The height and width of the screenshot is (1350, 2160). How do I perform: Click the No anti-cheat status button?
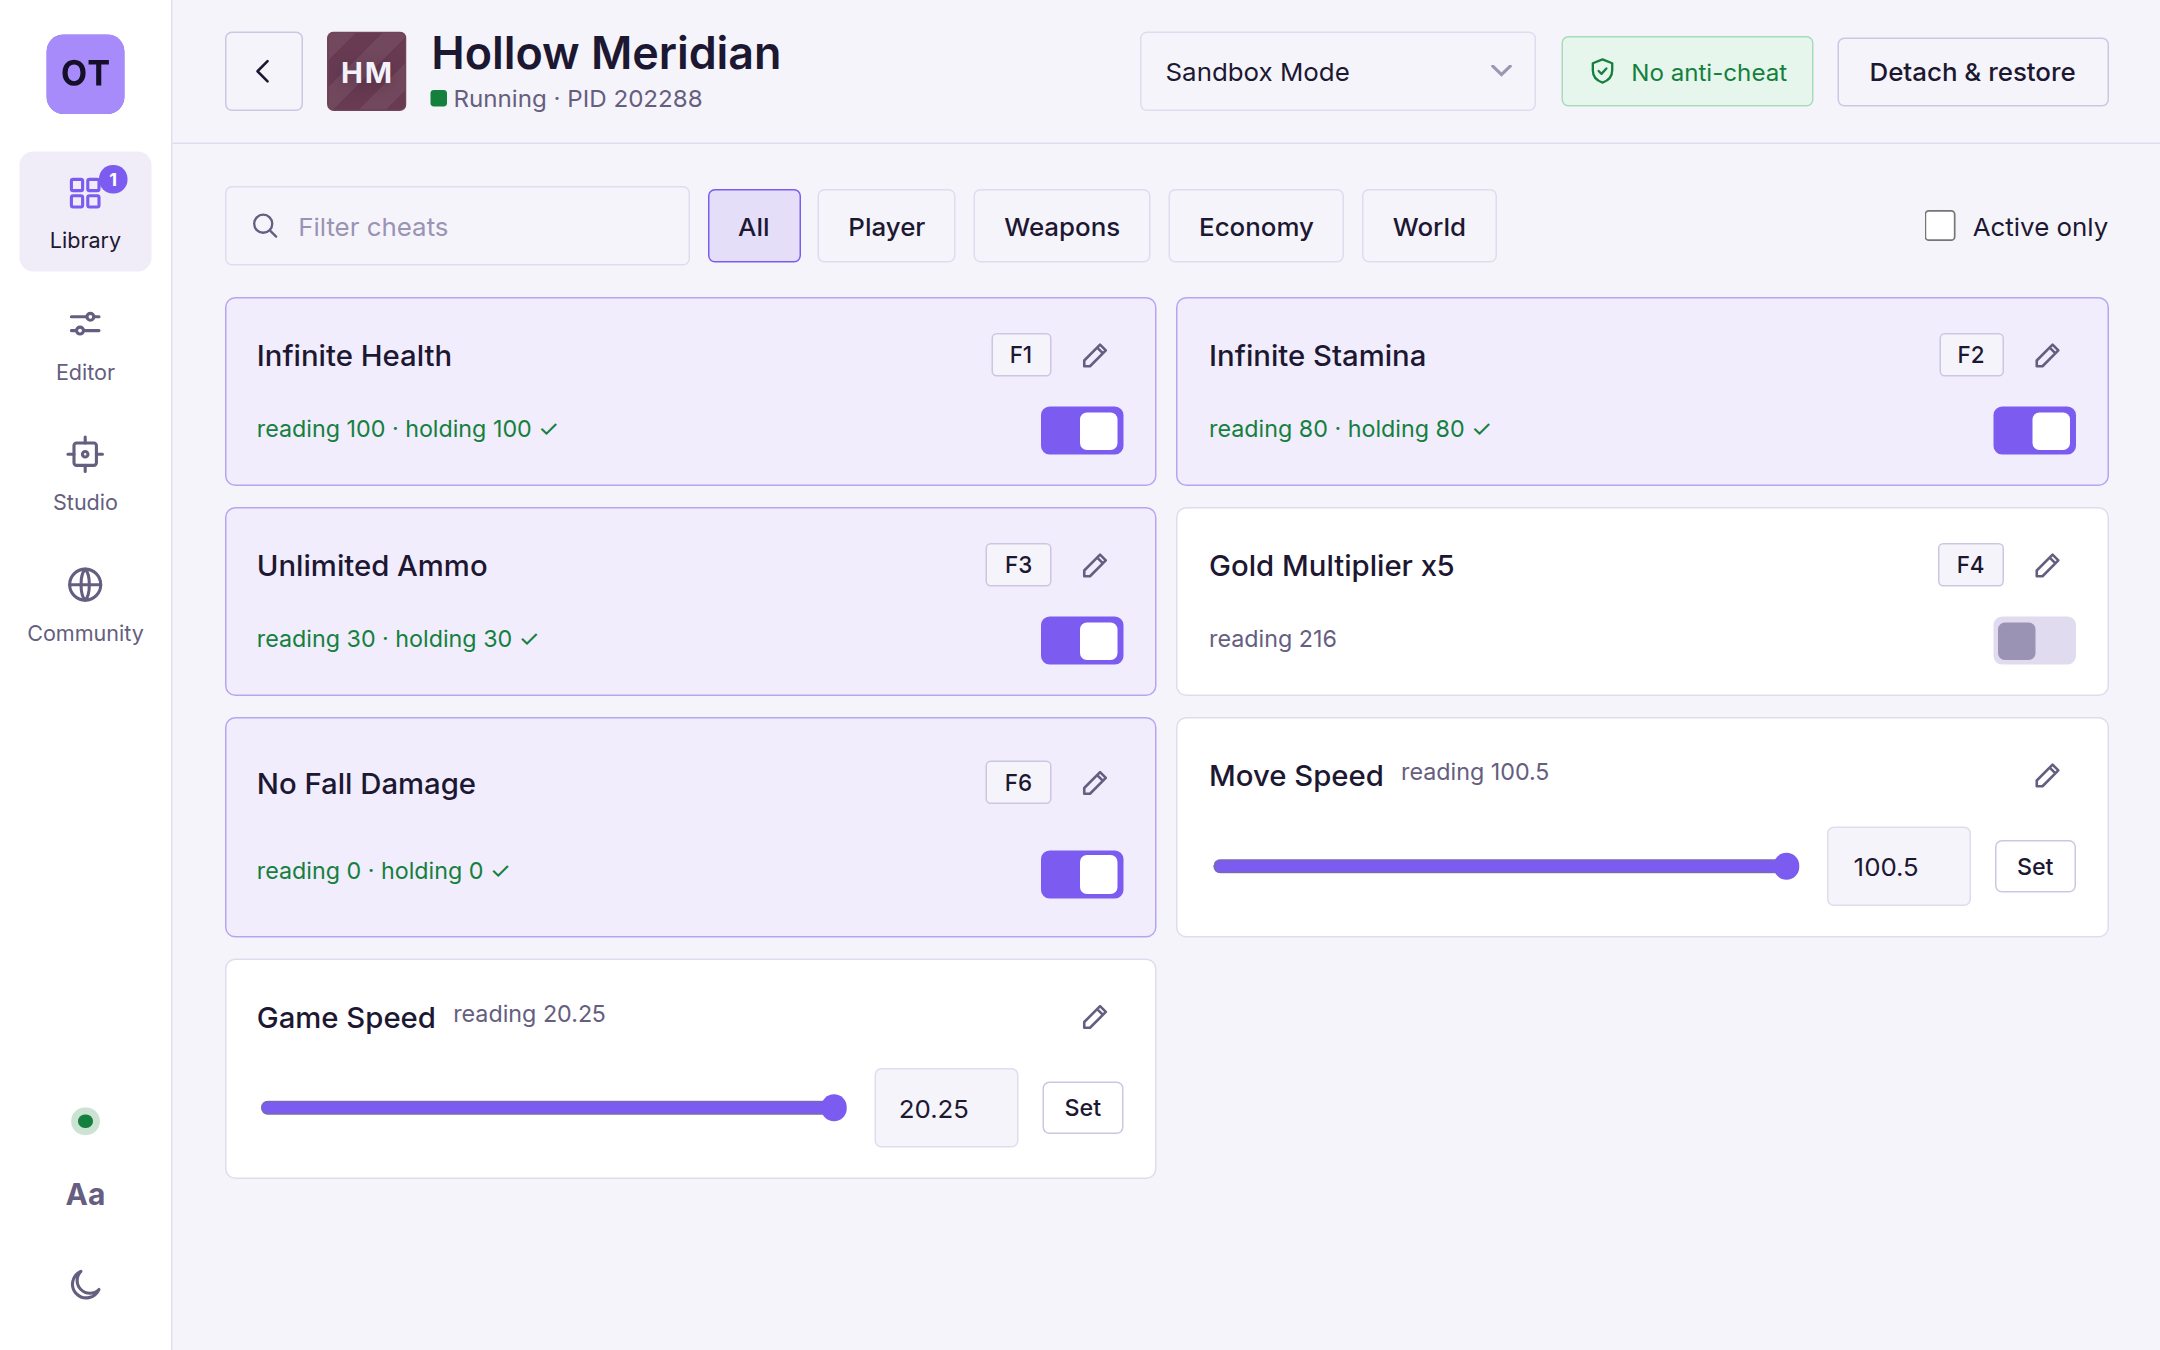[1687, 72]
